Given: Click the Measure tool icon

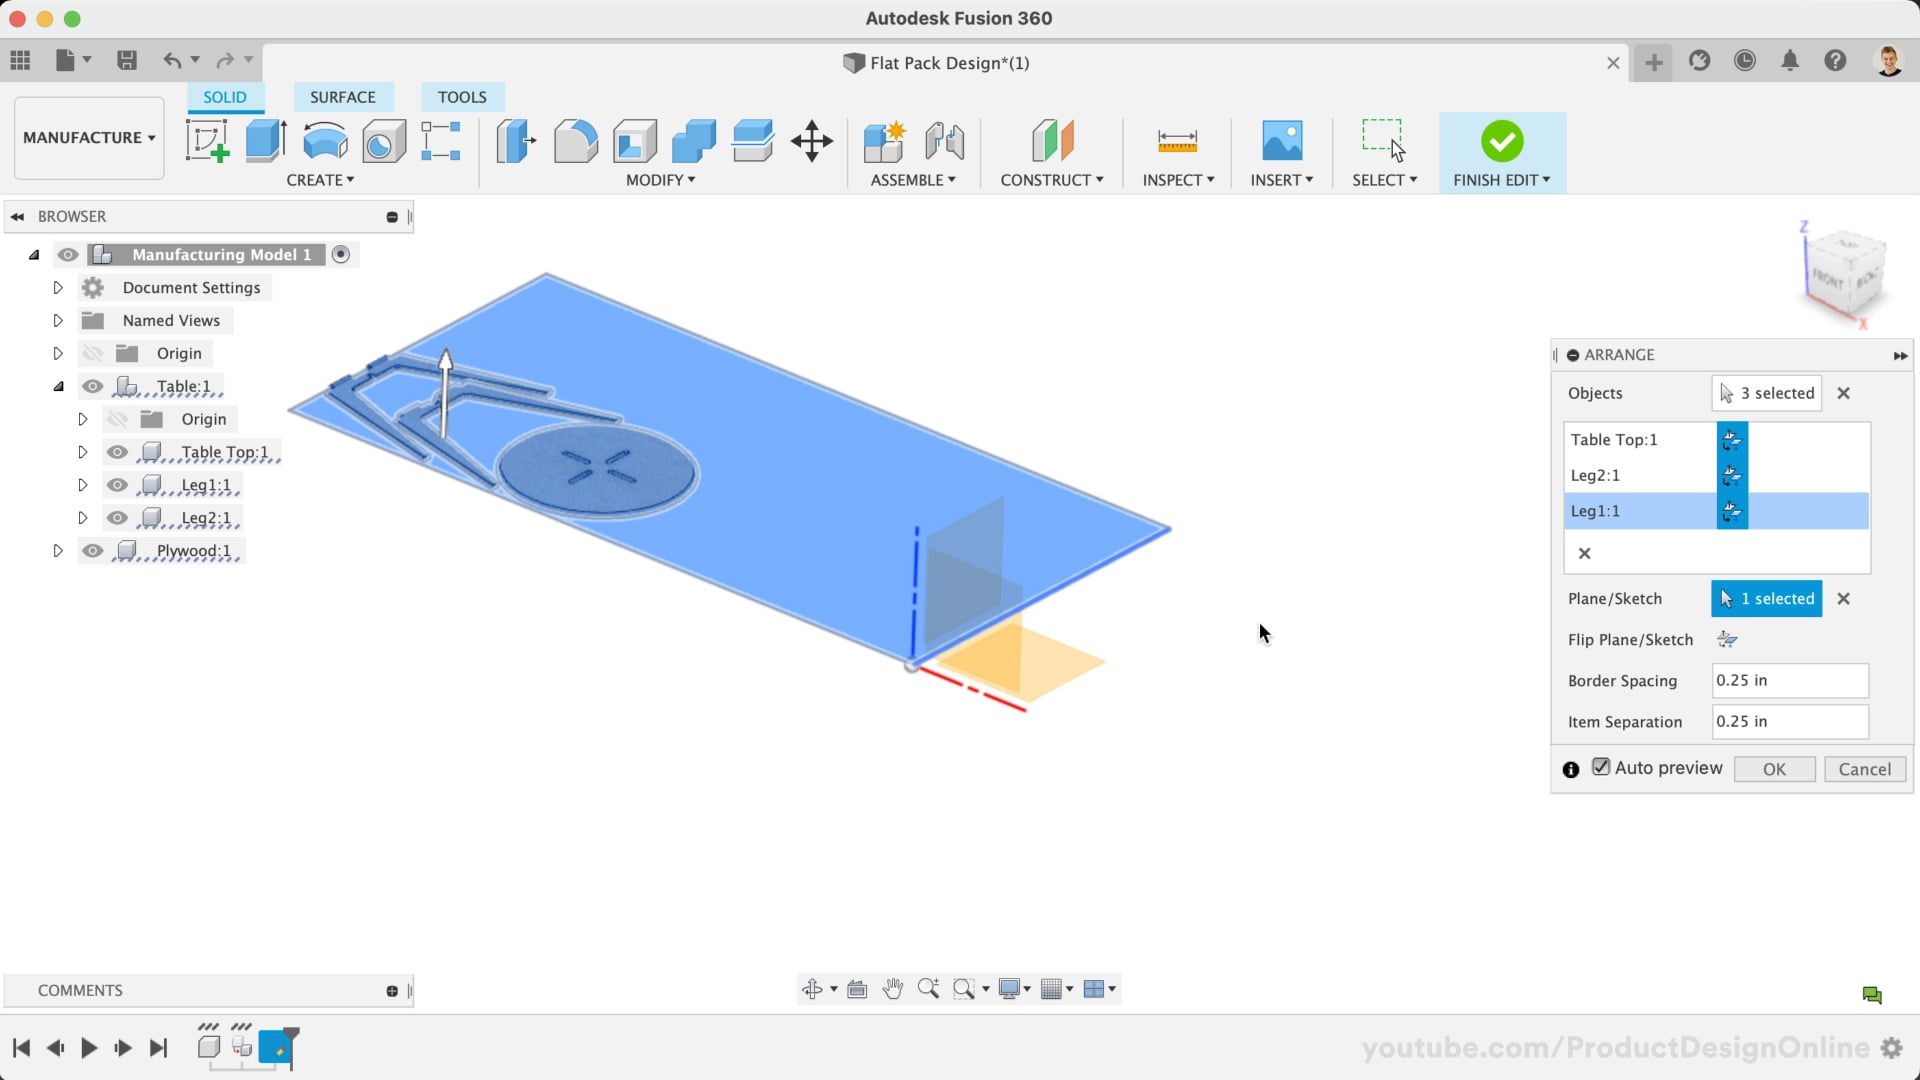Looking at the screenshot, I should (1177, 141).
